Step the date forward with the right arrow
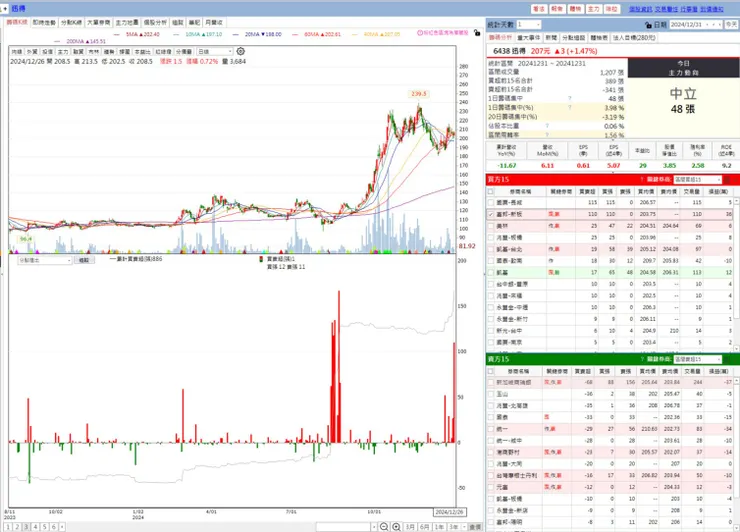This screenshot has width=740, height=532. [720, 24]
